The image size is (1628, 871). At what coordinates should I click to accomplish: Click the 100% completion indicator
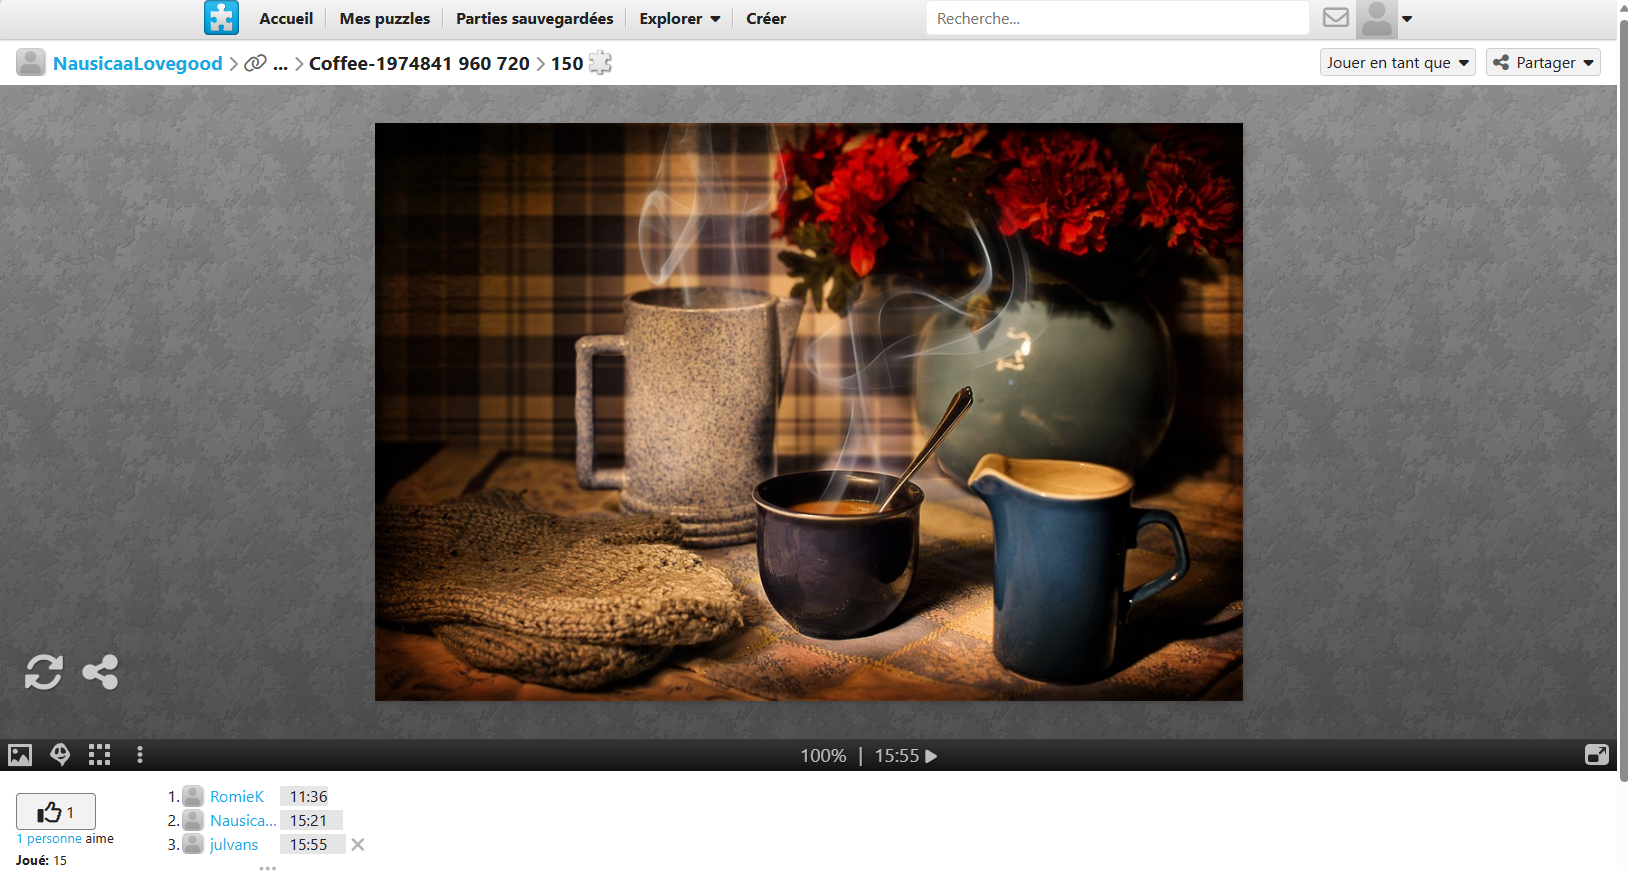coord(823,756)
